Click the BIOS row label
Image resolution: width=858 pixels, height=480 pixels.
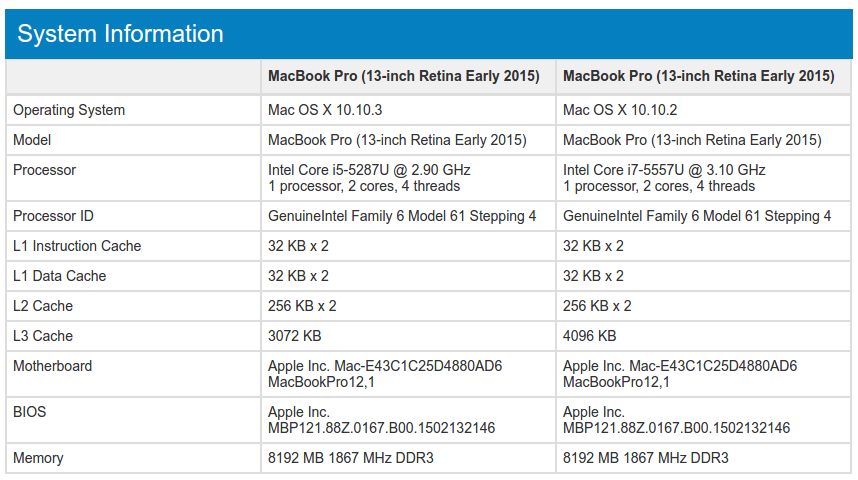30,412
